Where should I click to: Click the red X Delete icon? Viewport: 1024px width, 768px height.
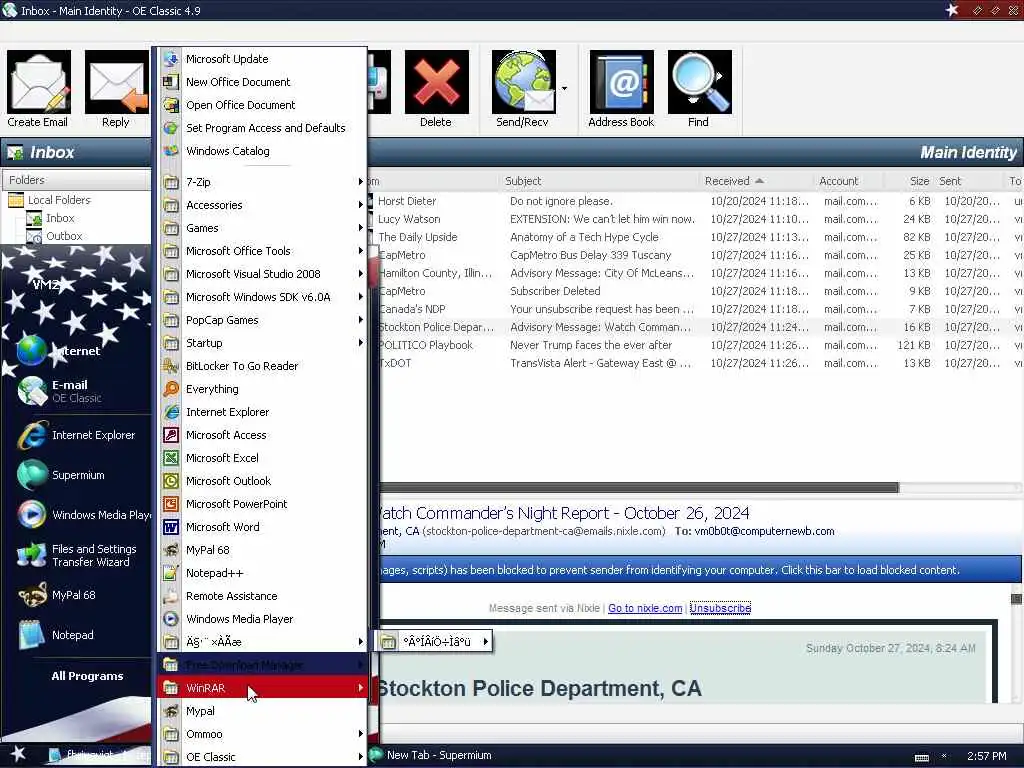point(436,81)
